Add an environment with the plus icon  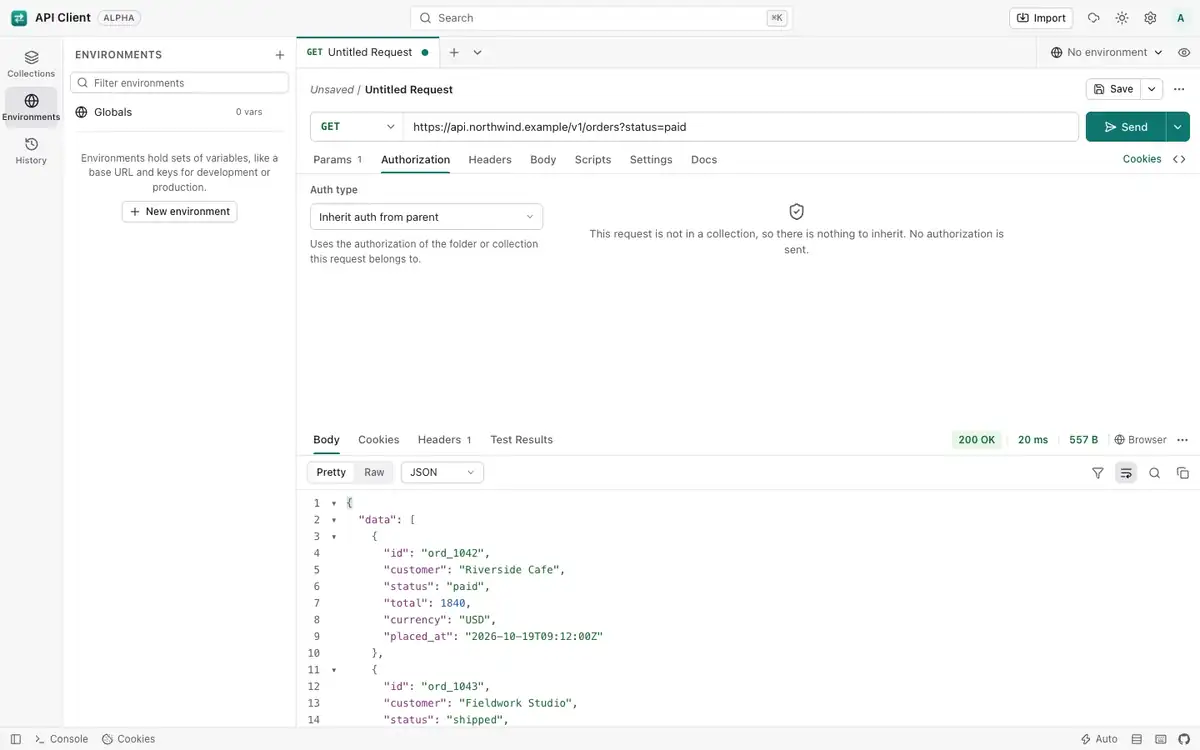point(280,55)
